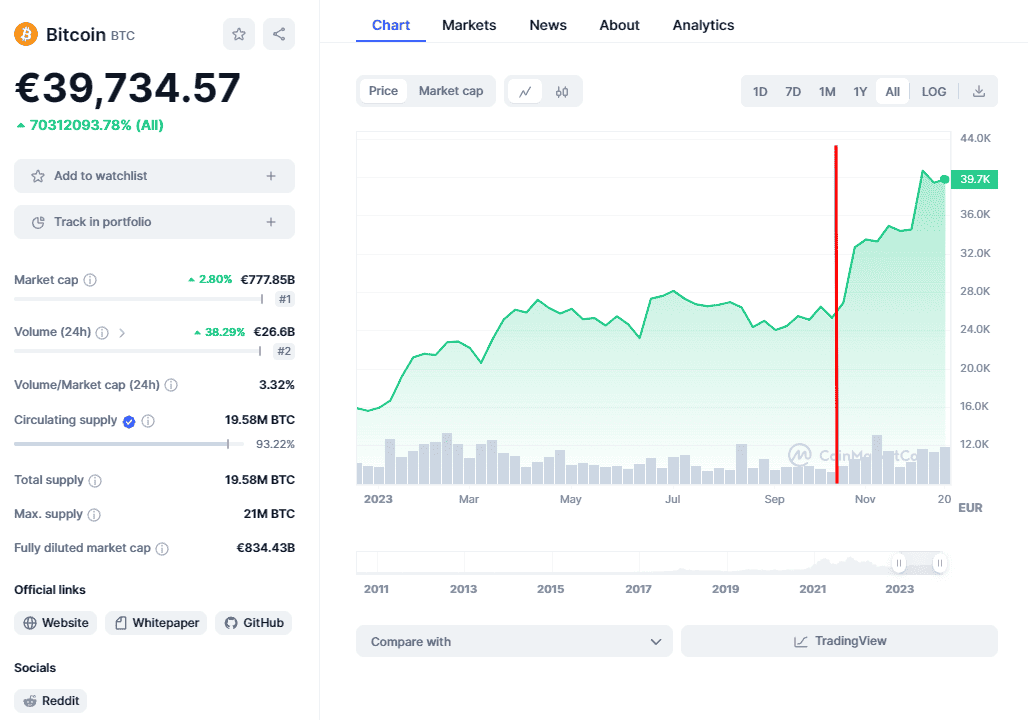The image size is (1028, 720).
Task: Click 2017 on the range timeline
Action: pos(638,590)
